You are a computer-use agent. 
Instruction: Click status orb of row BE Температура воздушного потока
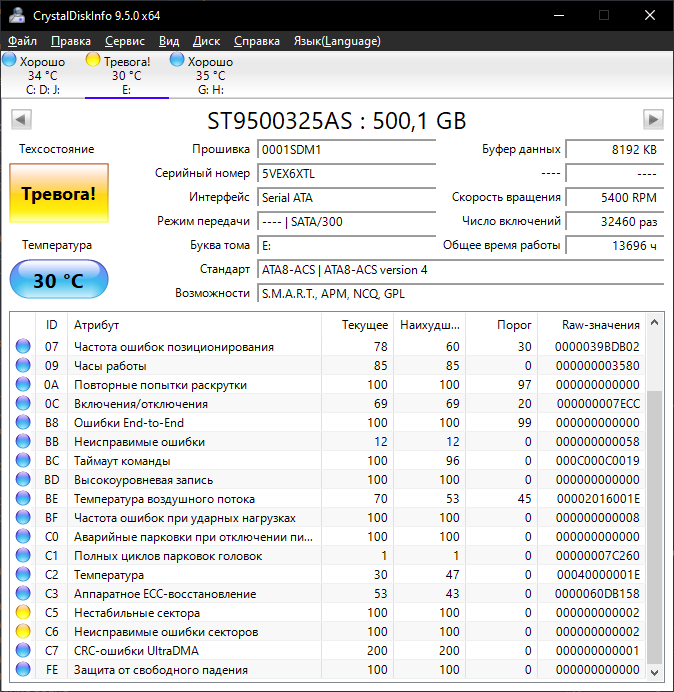click(23, 498)
